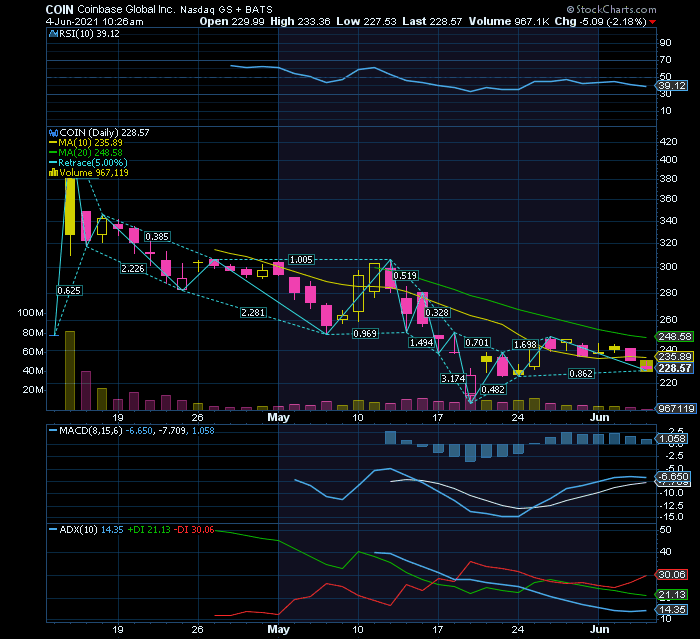The image size is (700, 639).
Task: Click the 14.35 ADX axis tag
Action: tap(672, 610)
